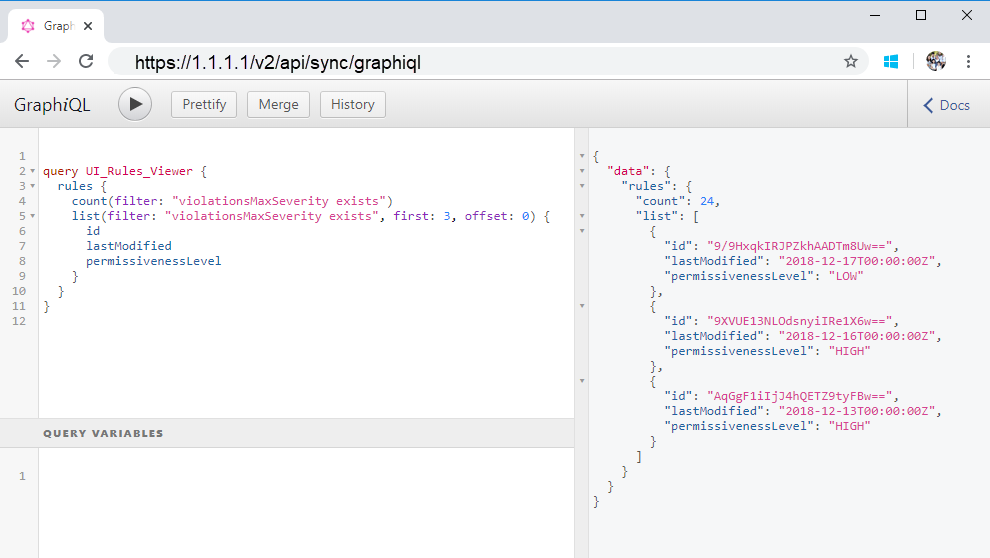990x558 pixels.
Task: Open the Docs explorer
Action: point(946,105)
